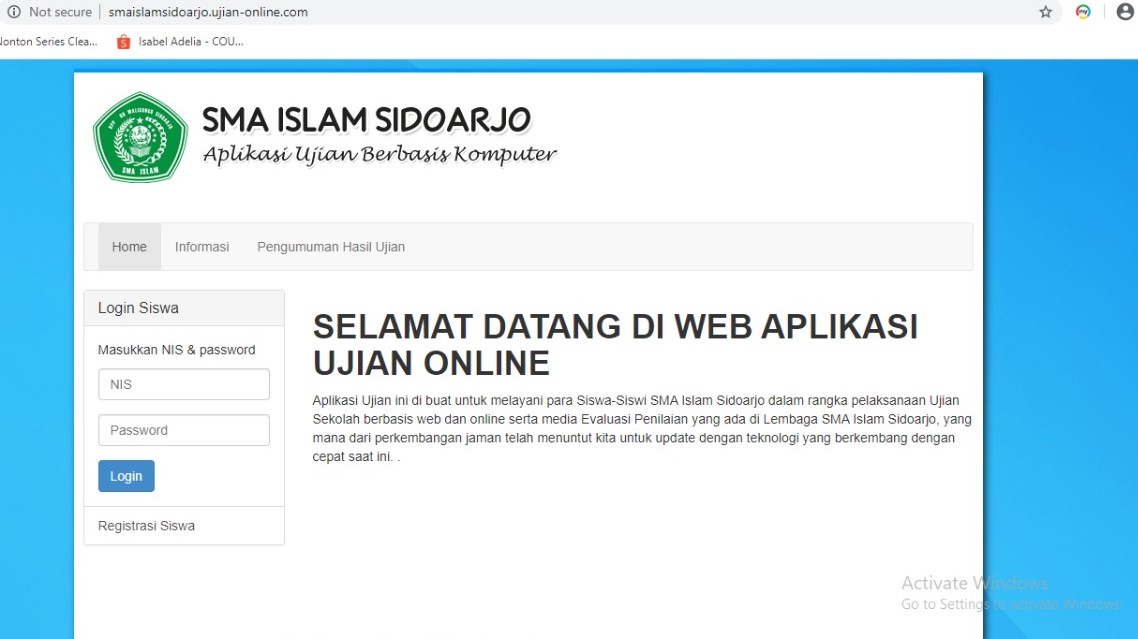Click the Aplikasi Ujian Berbasis Komputer title
The height and width of the screenshot is (639, 1138).
coord(380,154)
